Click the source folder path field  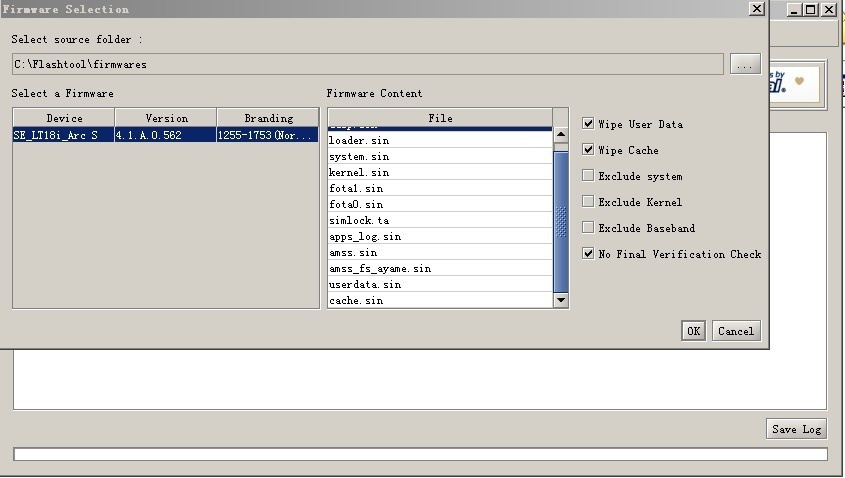click(x=367, y=64)
